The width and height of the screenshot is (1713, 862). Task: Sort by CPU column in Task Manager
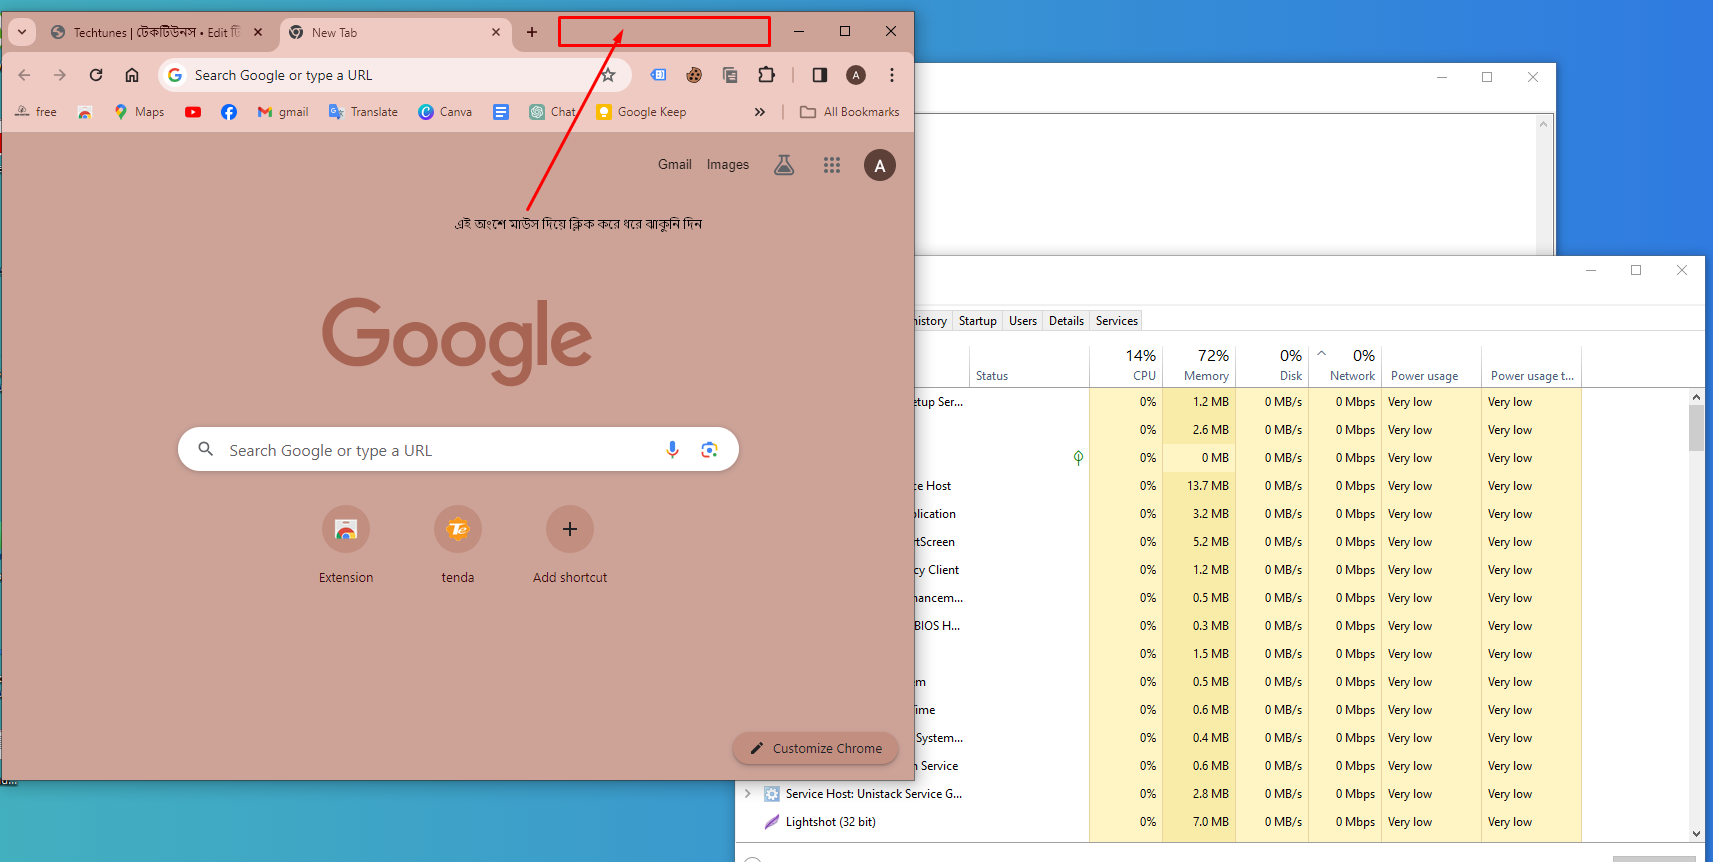[x=1126, y=365]
